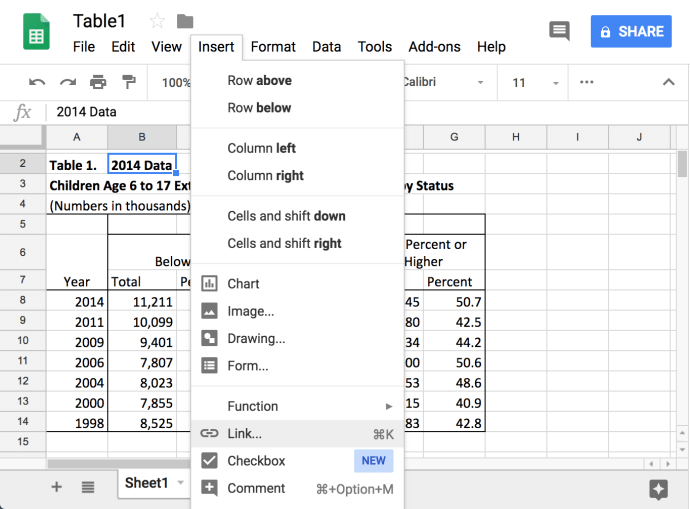Open the all sheets list icon
This screenshot has height=509, width=690.
pyautogui.click(x=88, y=487)
